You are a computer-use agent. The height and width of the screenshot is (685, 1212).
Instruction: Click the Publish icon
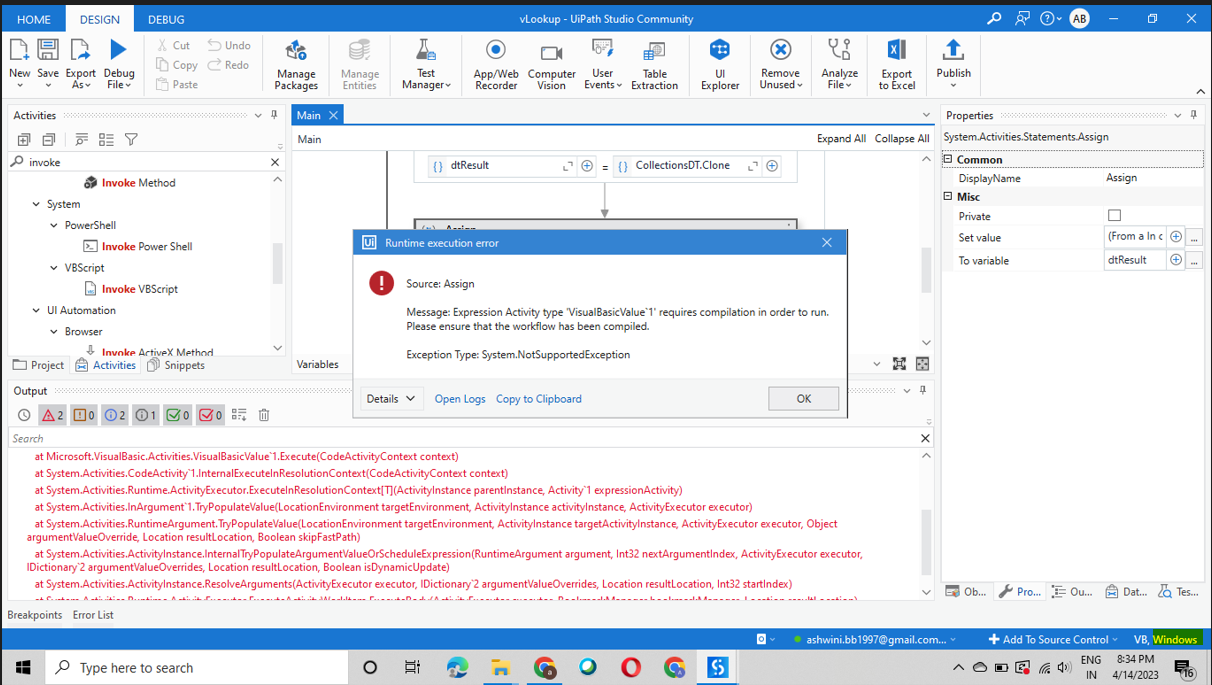click(953, 50)
